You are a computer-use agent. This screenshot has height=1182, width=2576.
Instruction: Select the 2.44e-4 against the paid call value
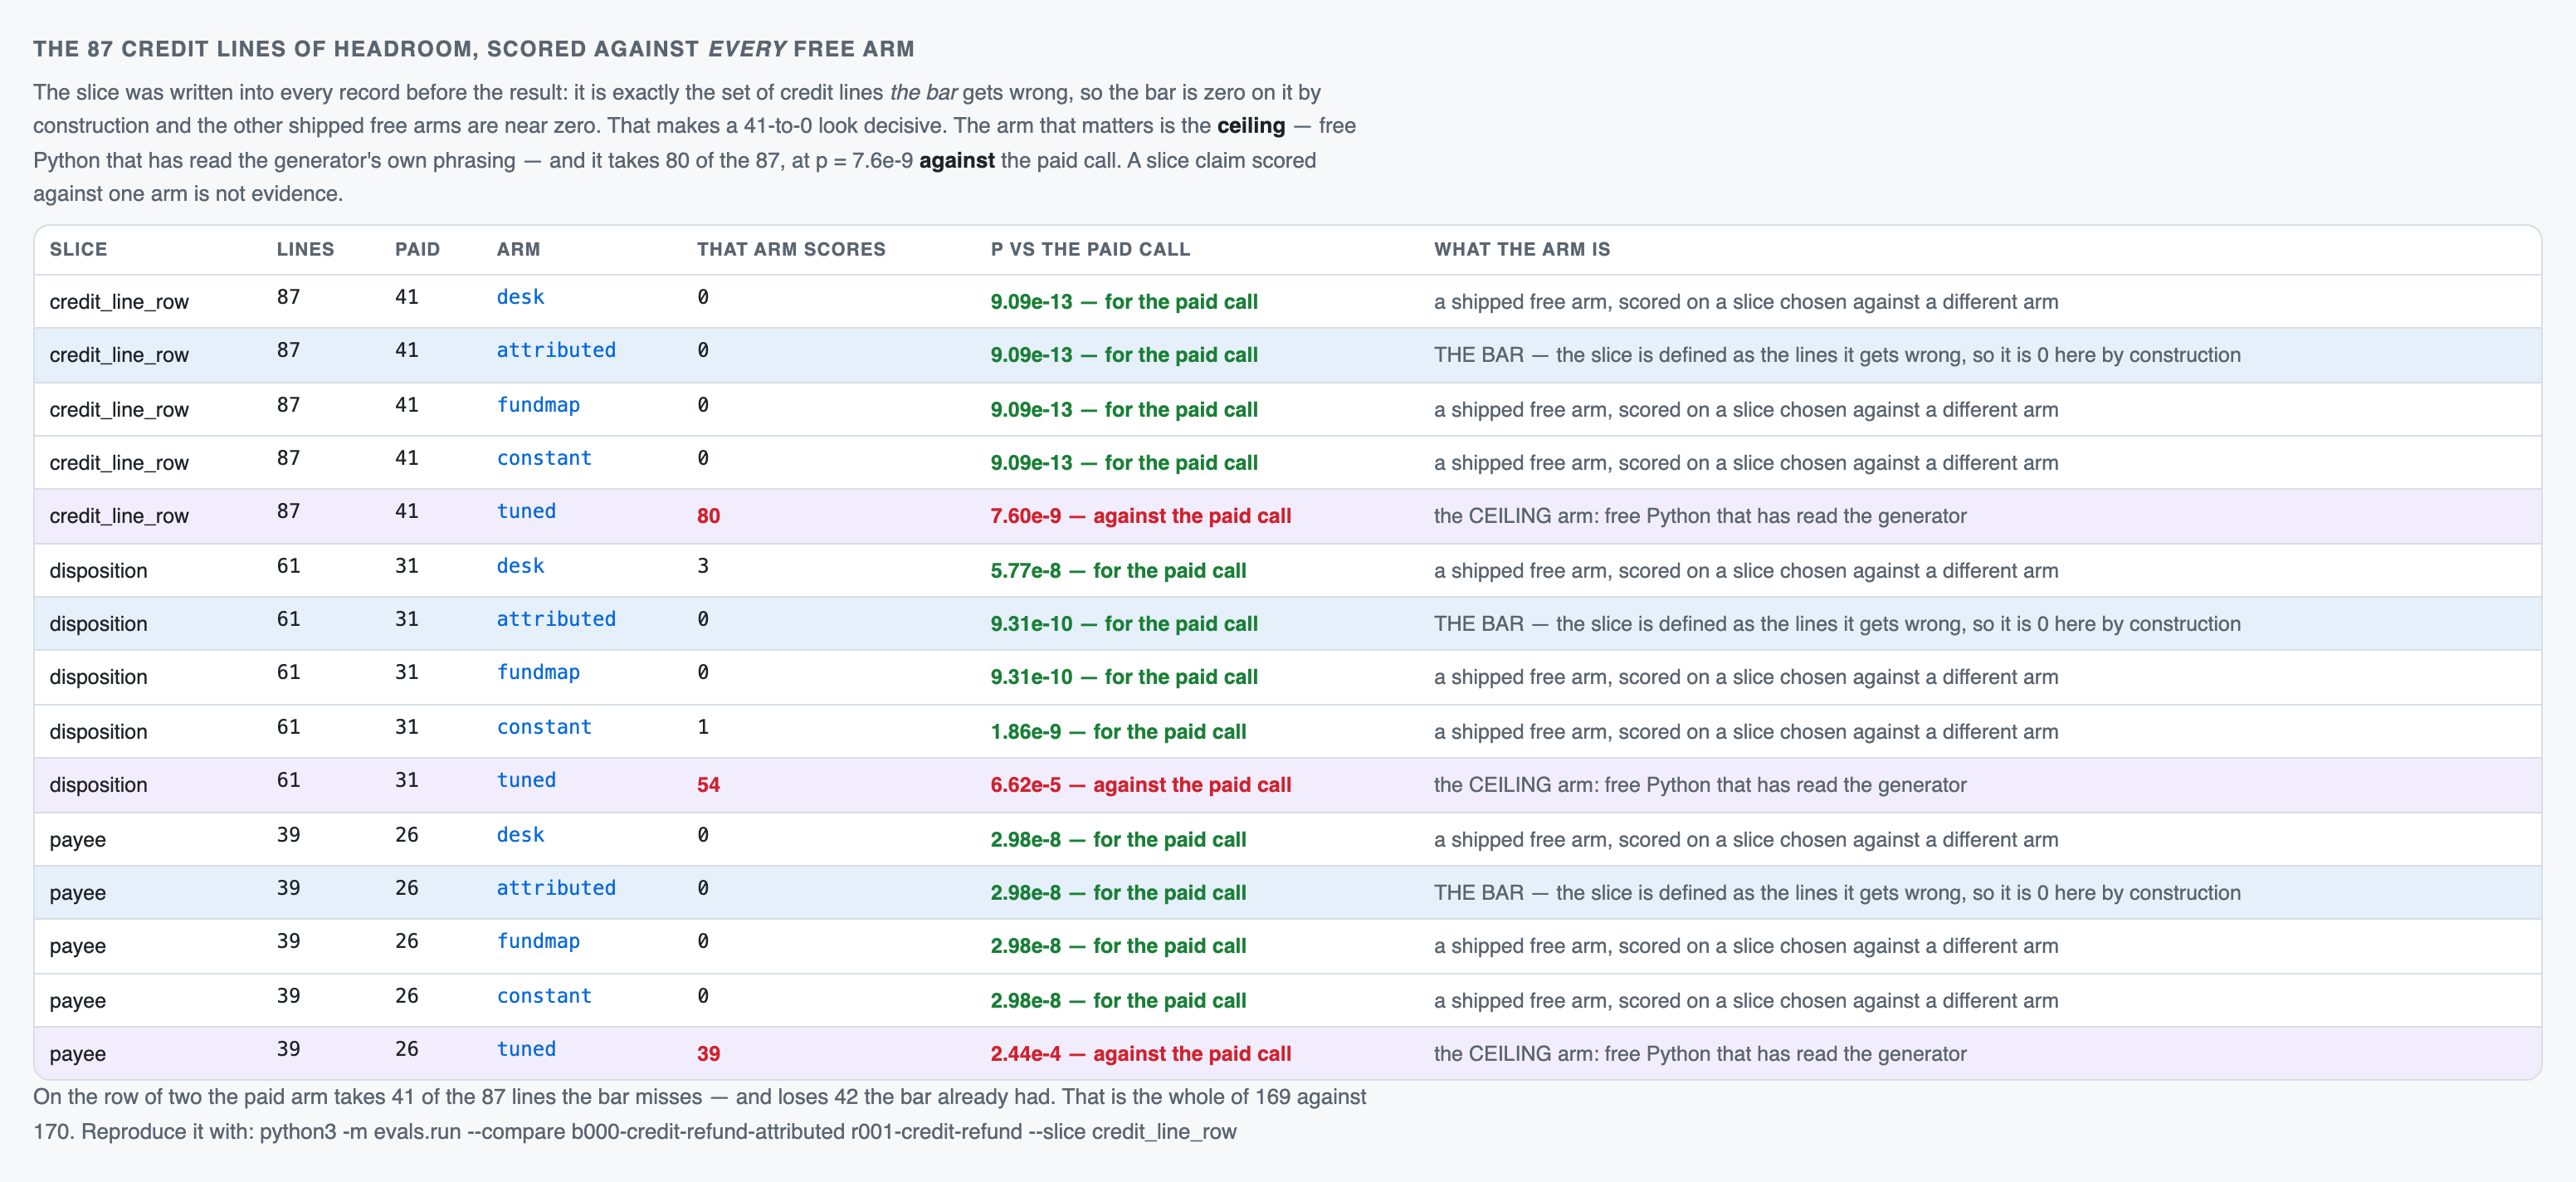pos(1140,1054)
